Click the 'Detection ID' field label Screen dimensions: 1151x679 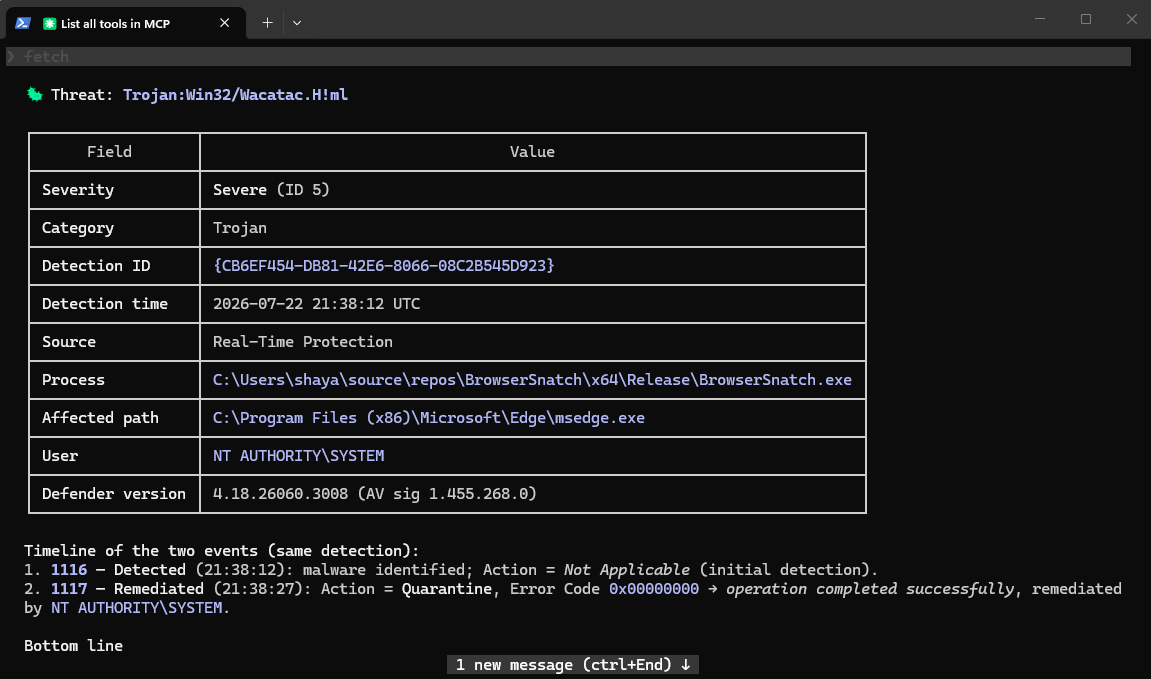click(96, 266)
